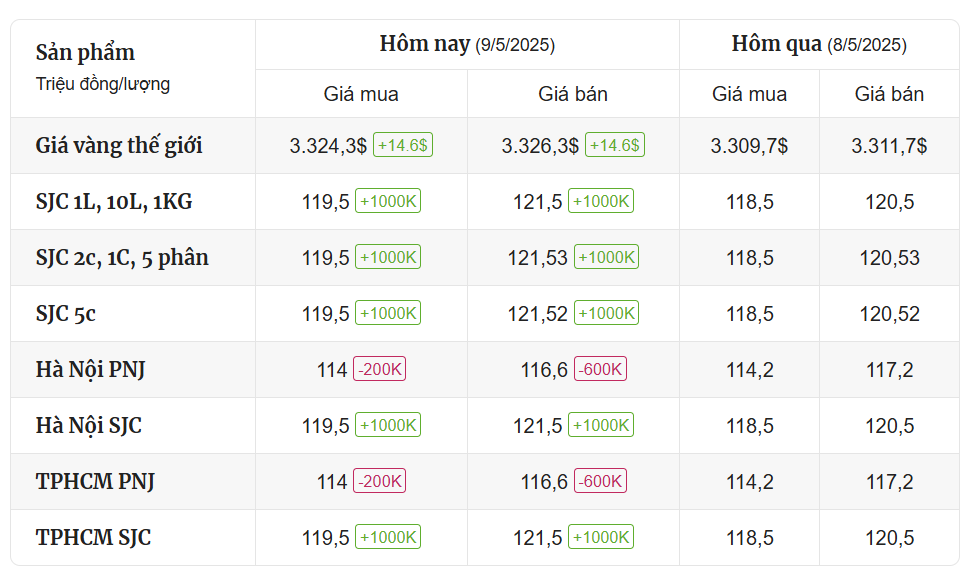This screenshot has height=574, width=968.
Task: Select the SJC 1L, 10L, 1KG row label
Action: click(x=114, y=202)
